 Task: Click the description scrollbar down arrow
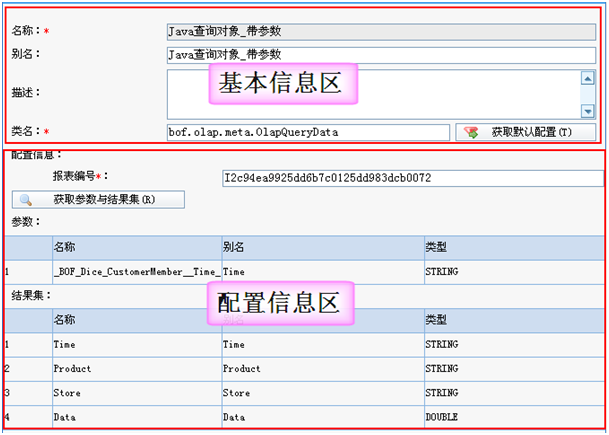pyautogui.click(x=588, y=111)
